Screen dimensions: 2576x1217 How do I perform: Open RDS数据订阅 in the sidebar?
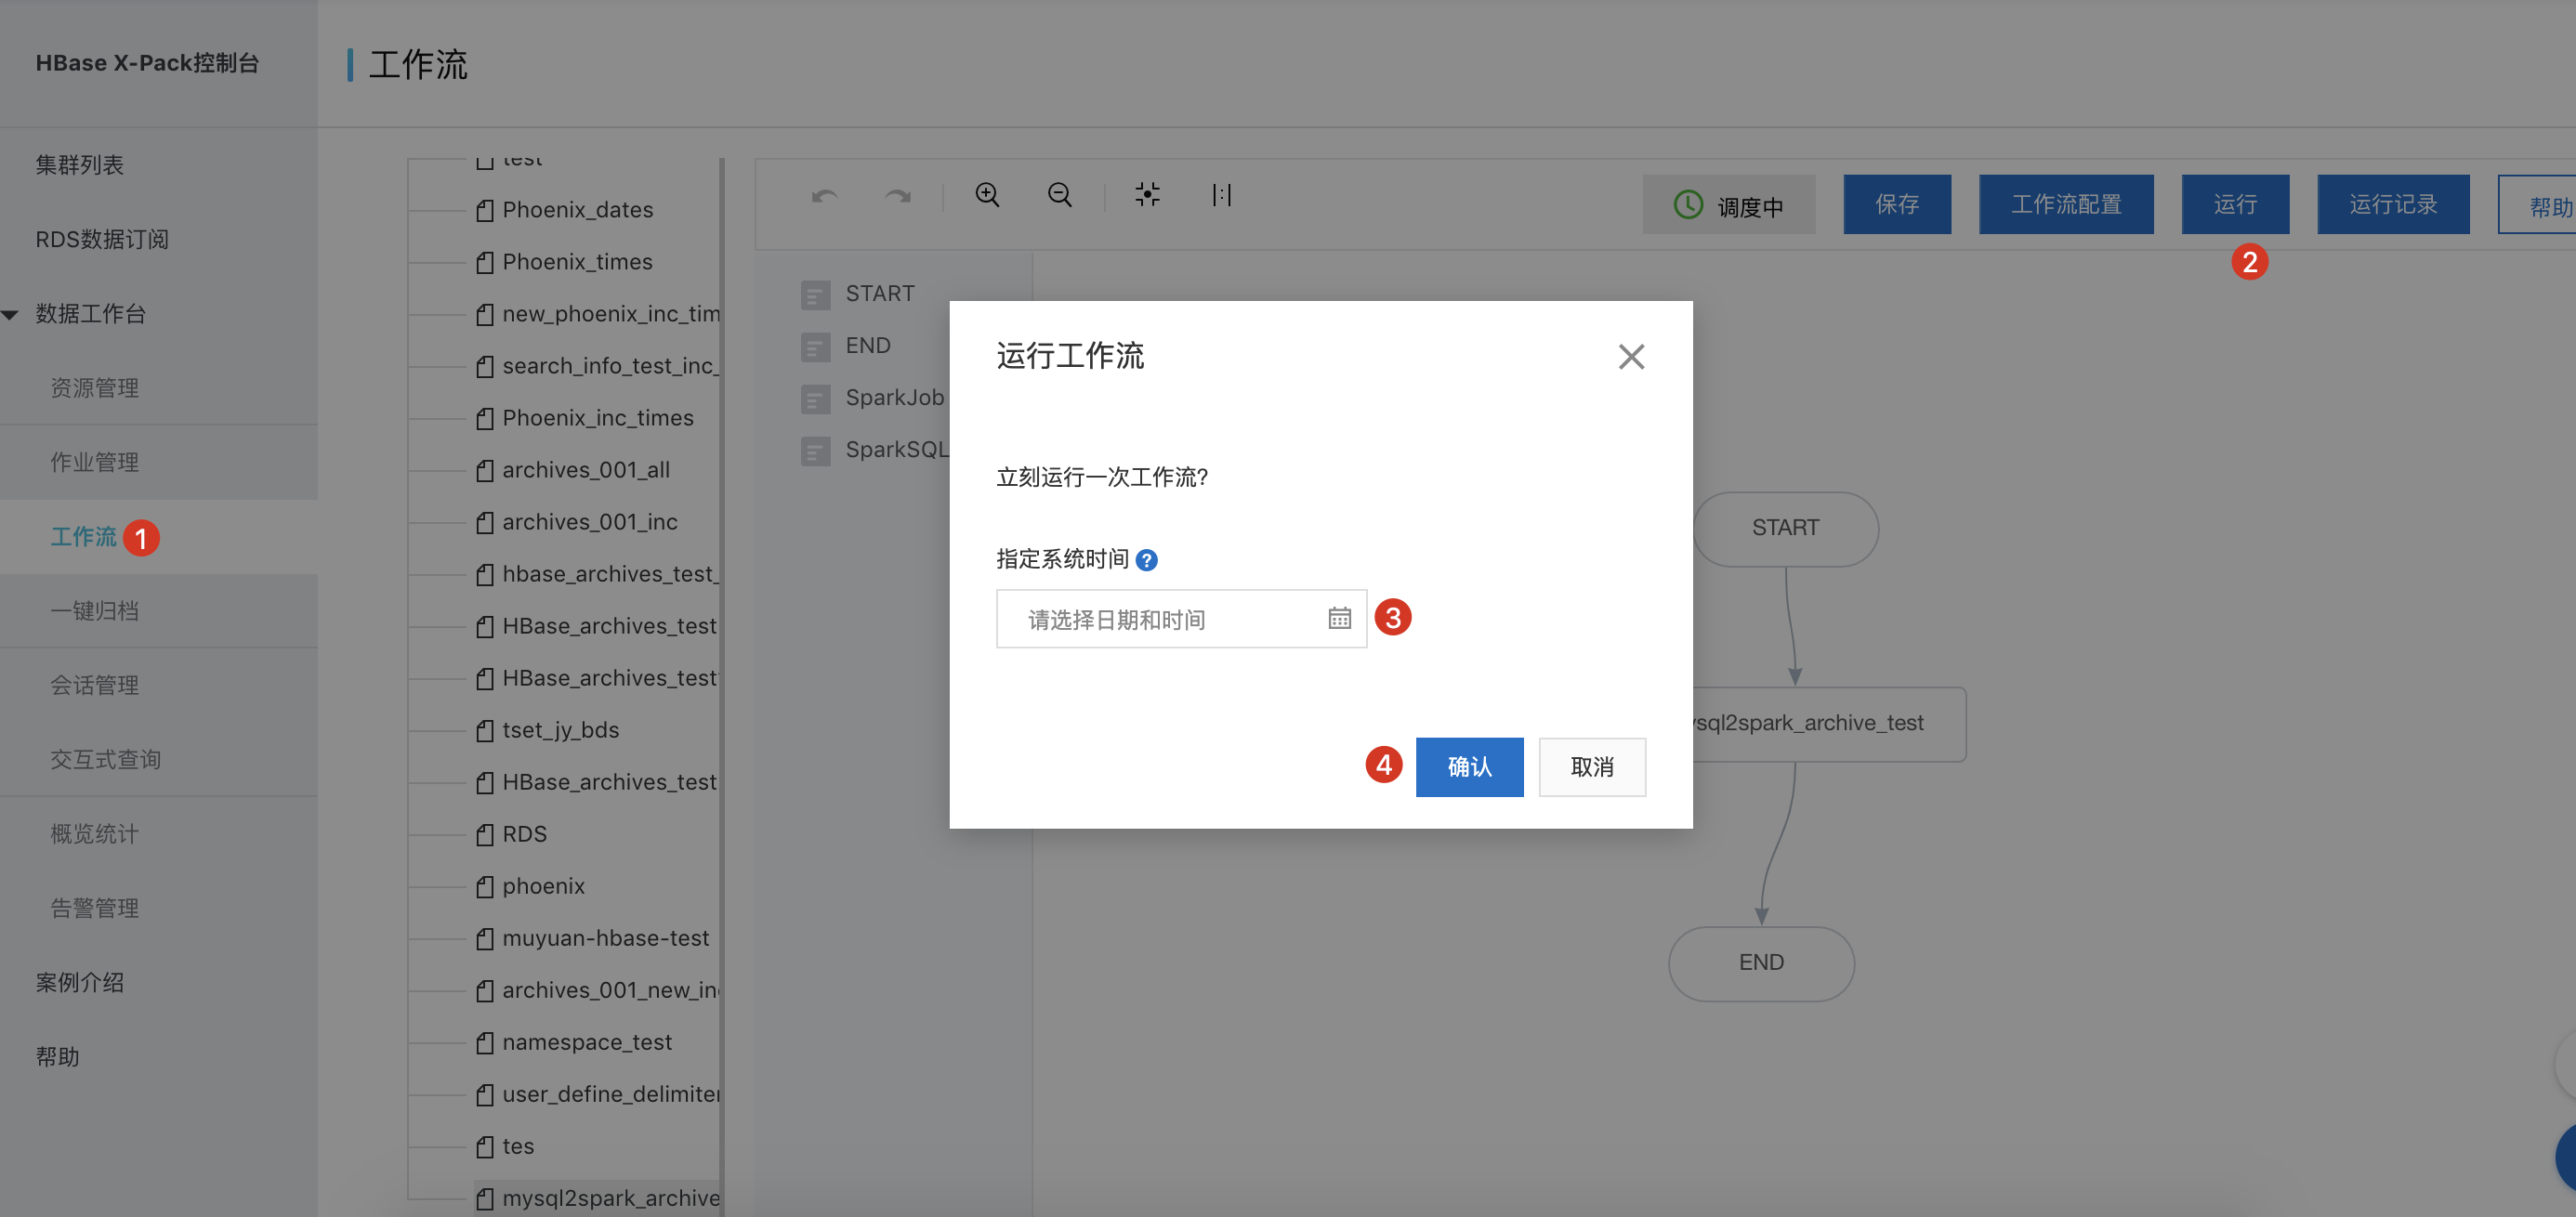click(102, 239)
